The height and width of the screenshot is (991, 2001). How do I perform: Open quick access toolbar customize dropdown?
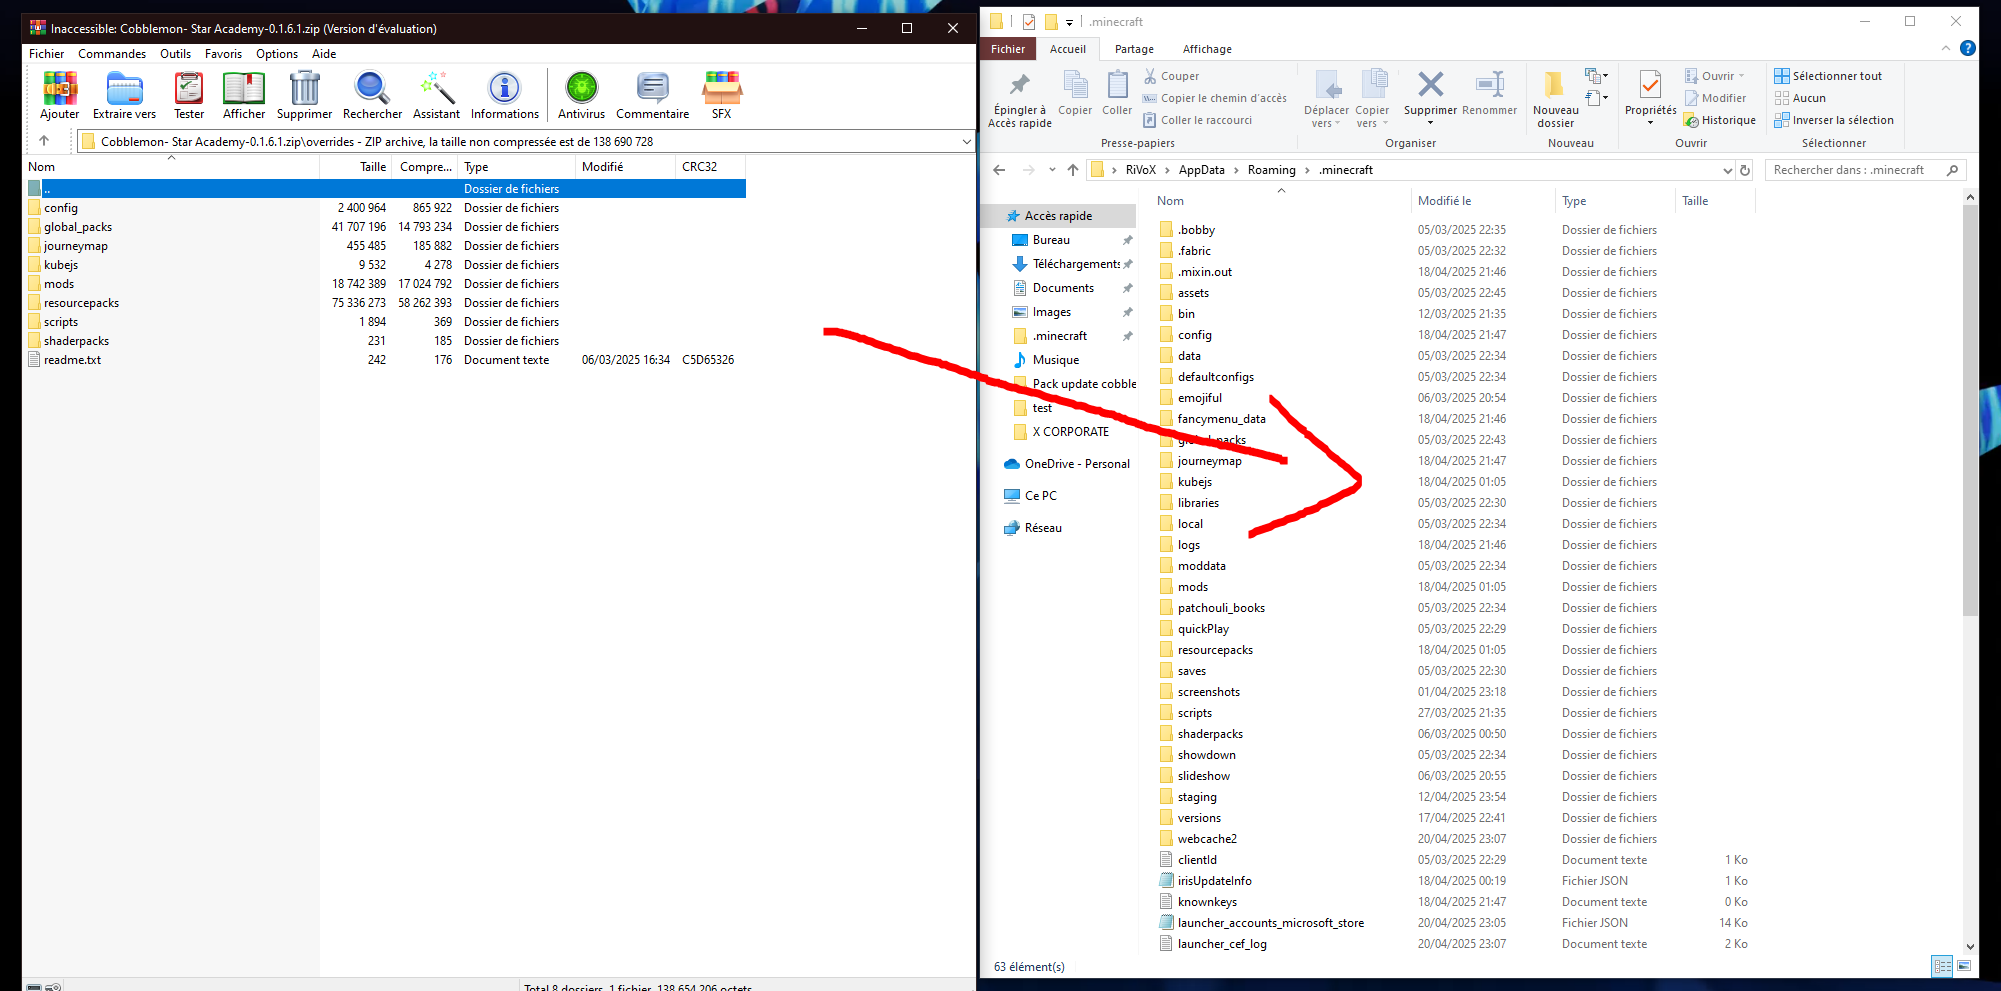click(1069, 22)
